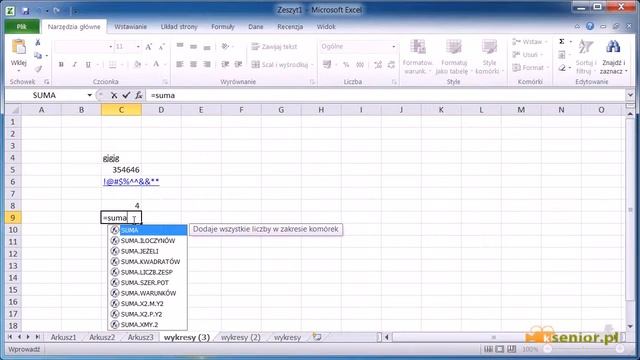This screenshot has height=360, width=640.
Task: Click Page Layout view icon in status bar
Action: [x=500, y=349]
